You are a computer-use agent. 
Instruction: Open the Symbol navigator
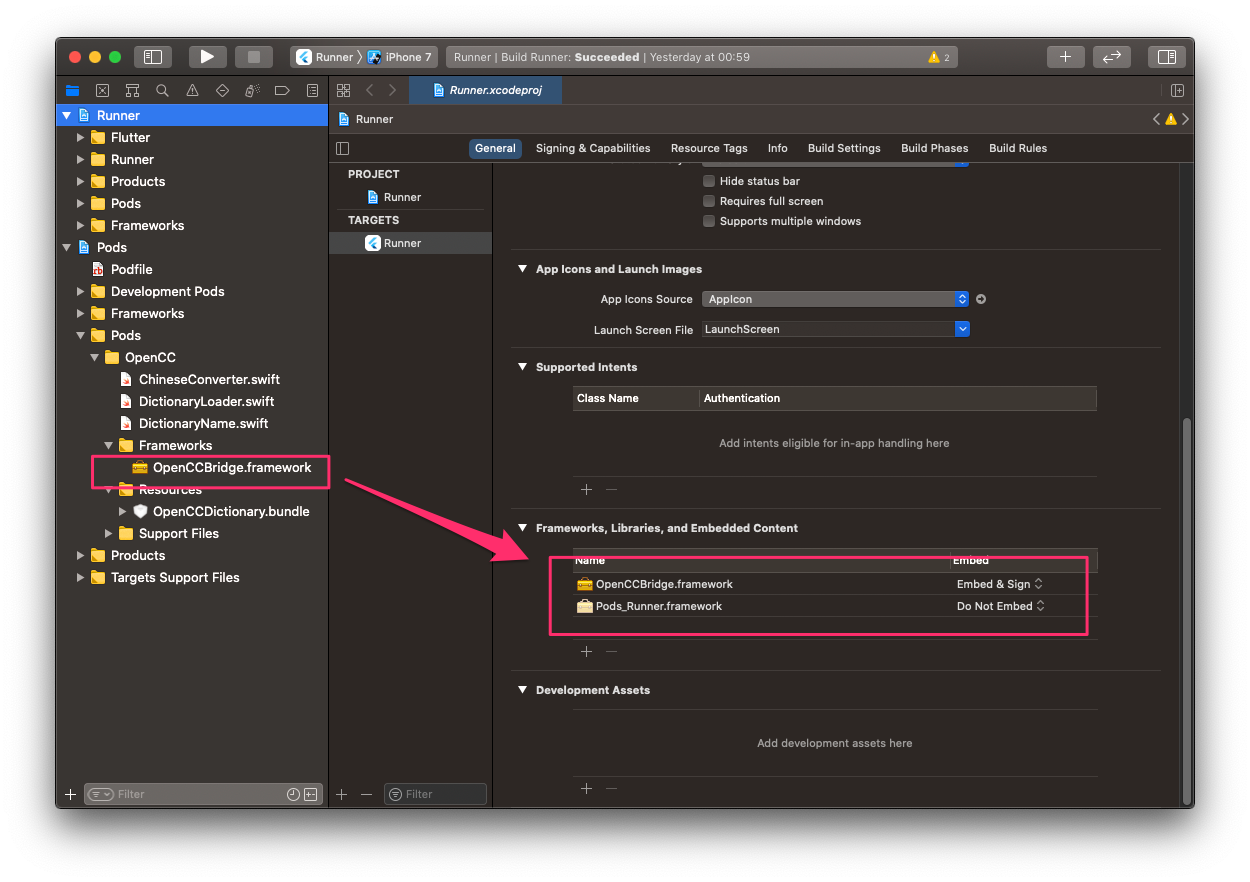click(x=132, y=90)
